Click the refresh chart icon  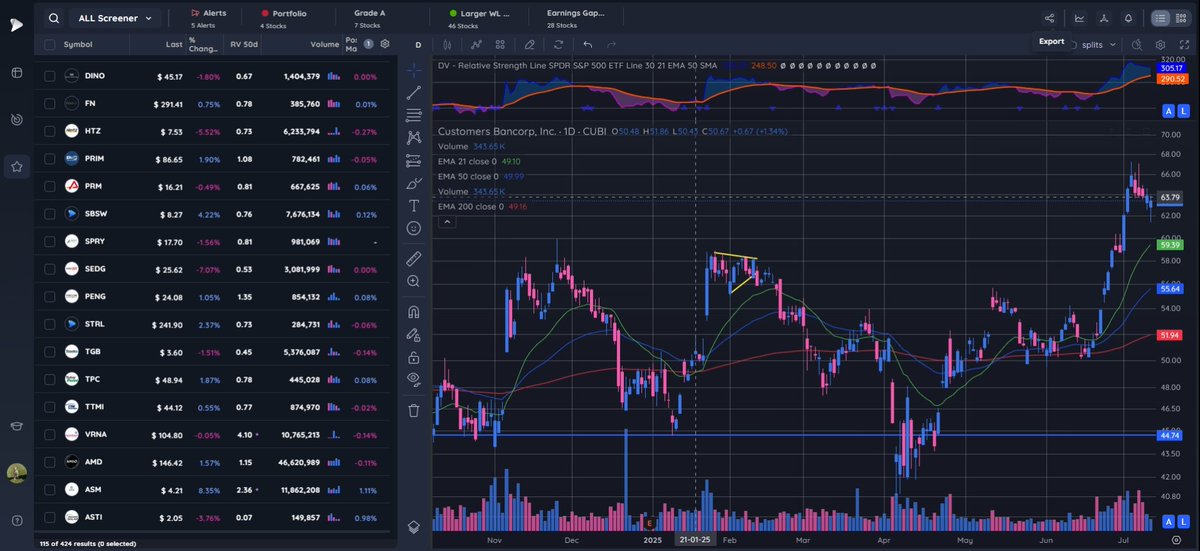tap(559, 45)
